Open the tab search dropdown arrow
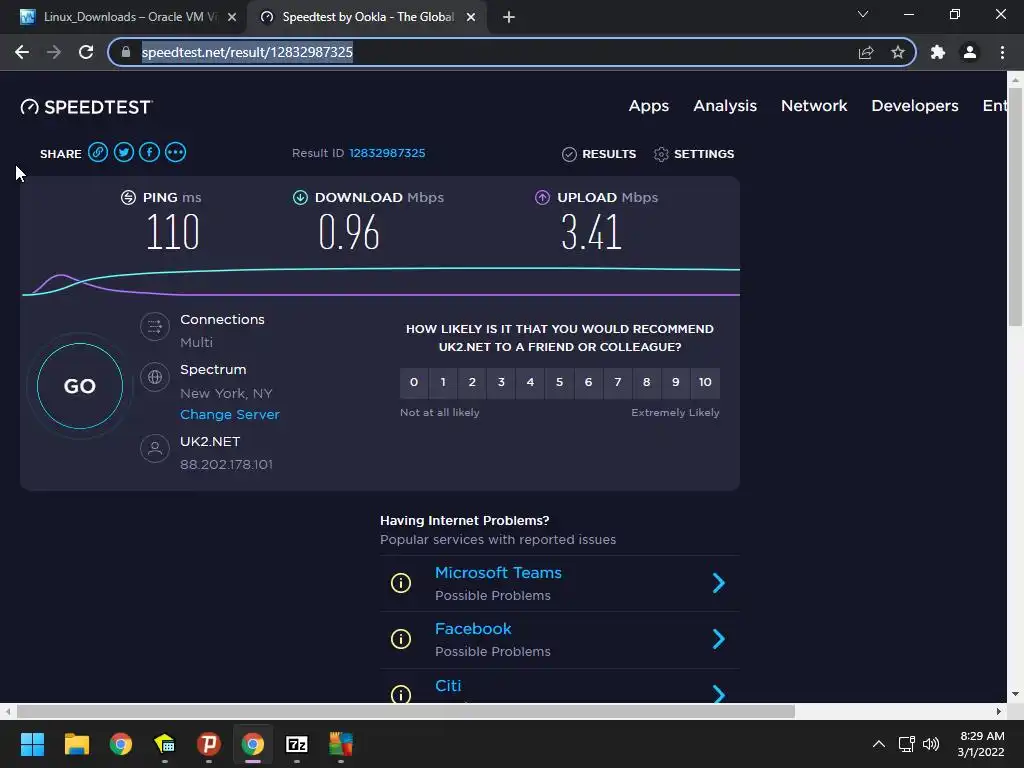 (x=863, y=14)
